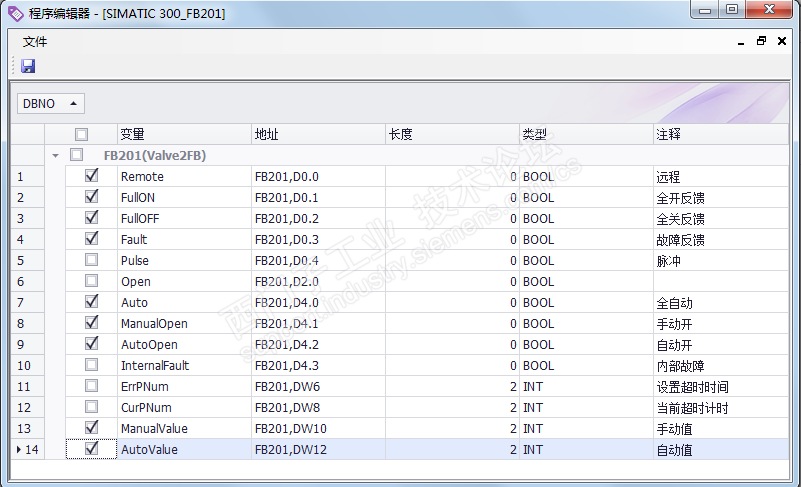Click the 全自动 comment cell
Viewport: 801px width, 487px height.
click(x=721, y=303)
